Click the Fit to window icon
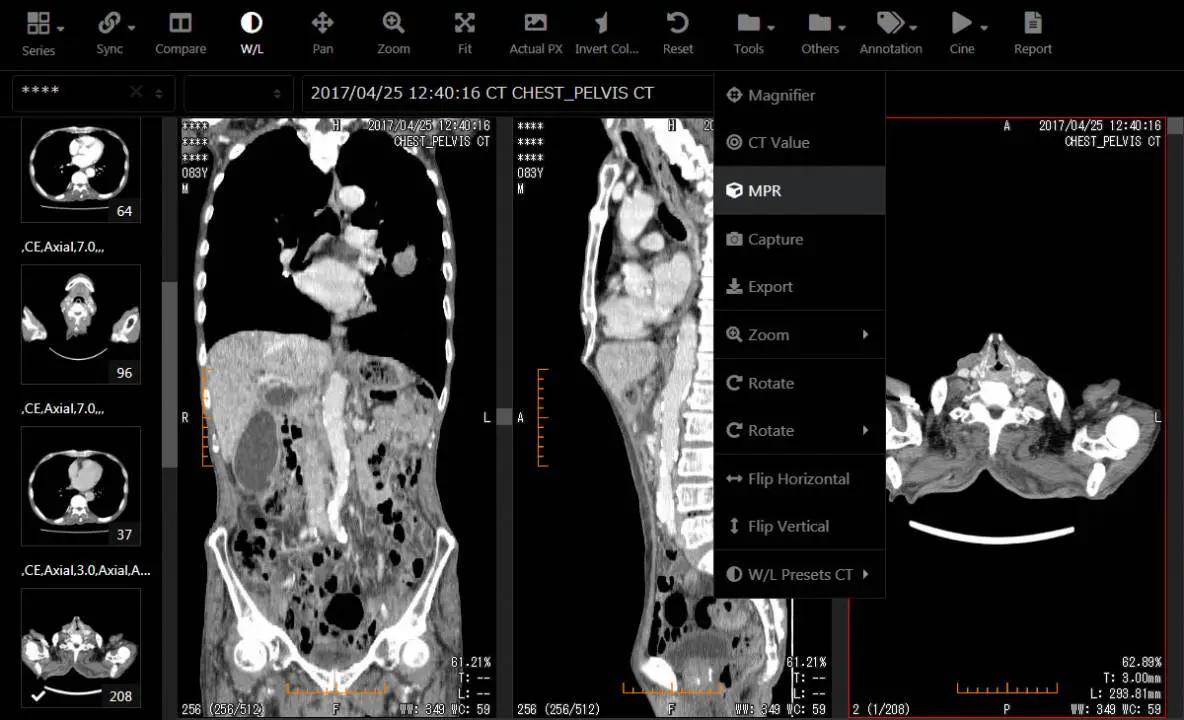 tap(464, 32)
